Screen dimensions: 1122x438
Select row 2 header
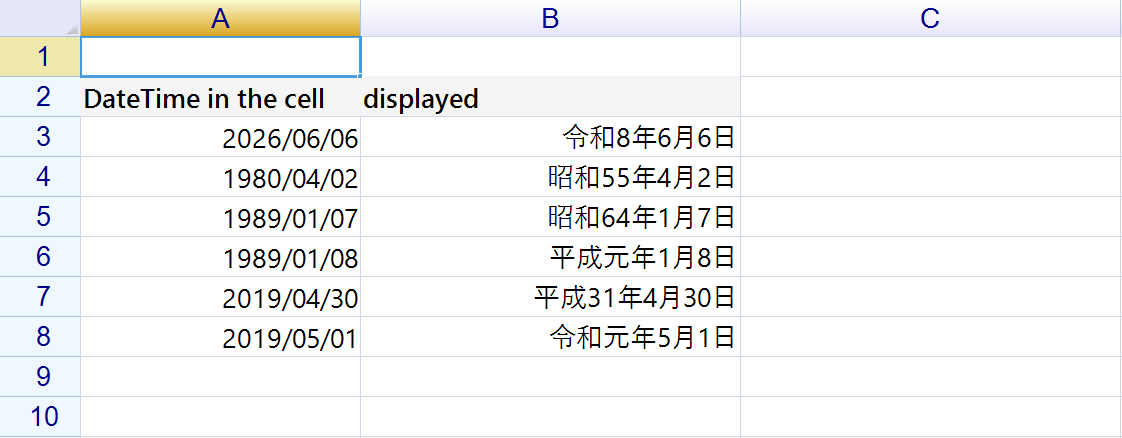click(40, 97)
